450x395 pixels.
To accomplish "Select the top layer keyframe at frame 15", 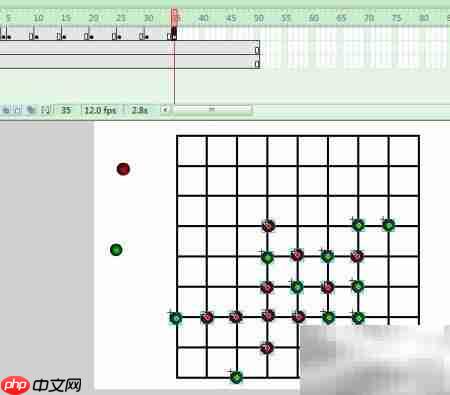I will (64, 36).
